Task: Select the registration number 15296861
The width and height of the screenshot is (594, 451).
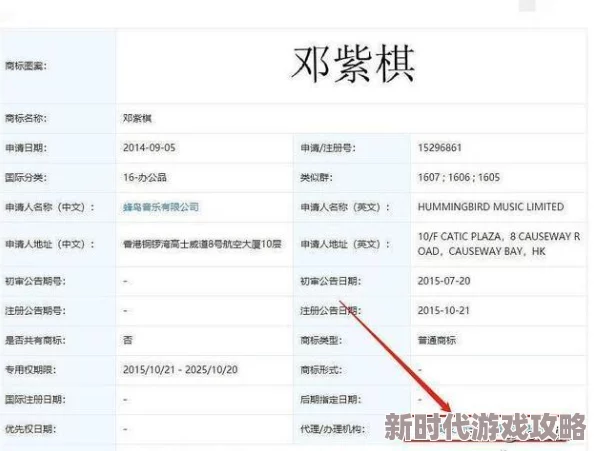Action: click(440, 148)
